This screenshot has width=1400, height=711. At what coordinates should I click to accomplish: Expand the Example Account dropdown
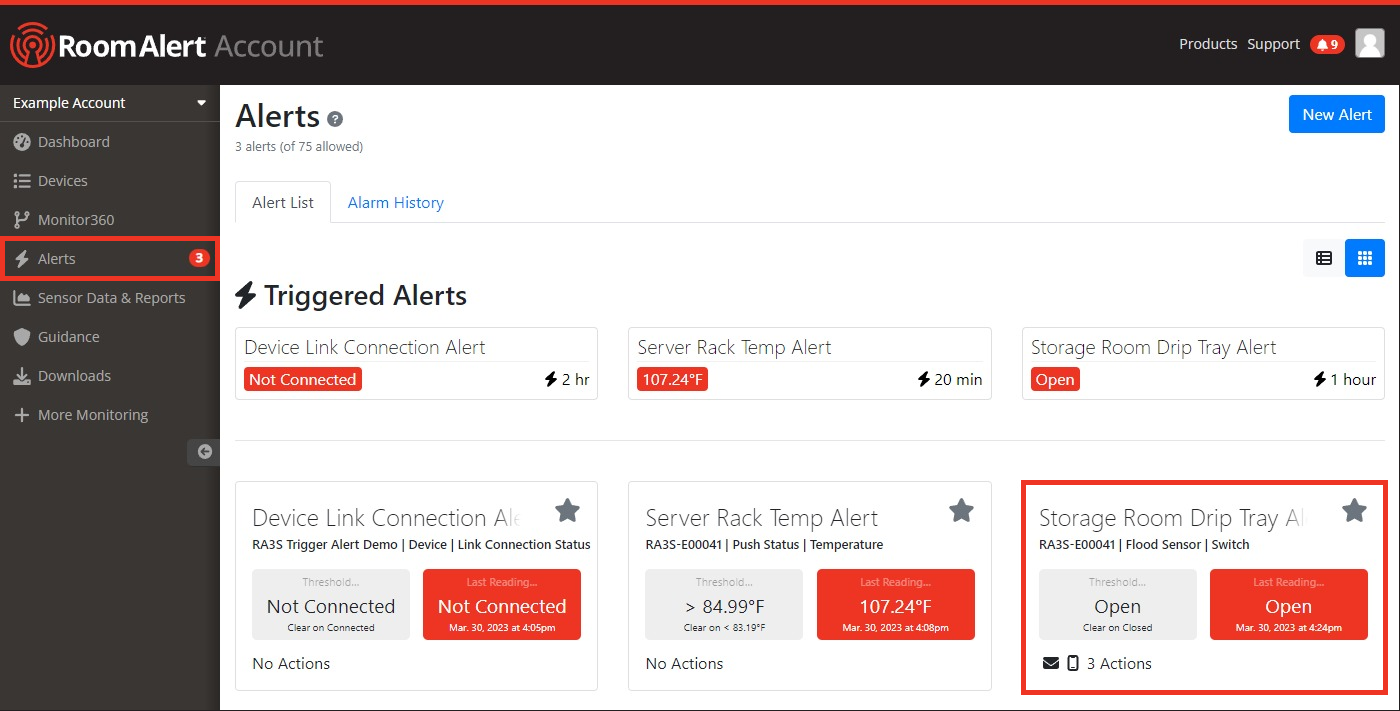click(x=109, y=103)
